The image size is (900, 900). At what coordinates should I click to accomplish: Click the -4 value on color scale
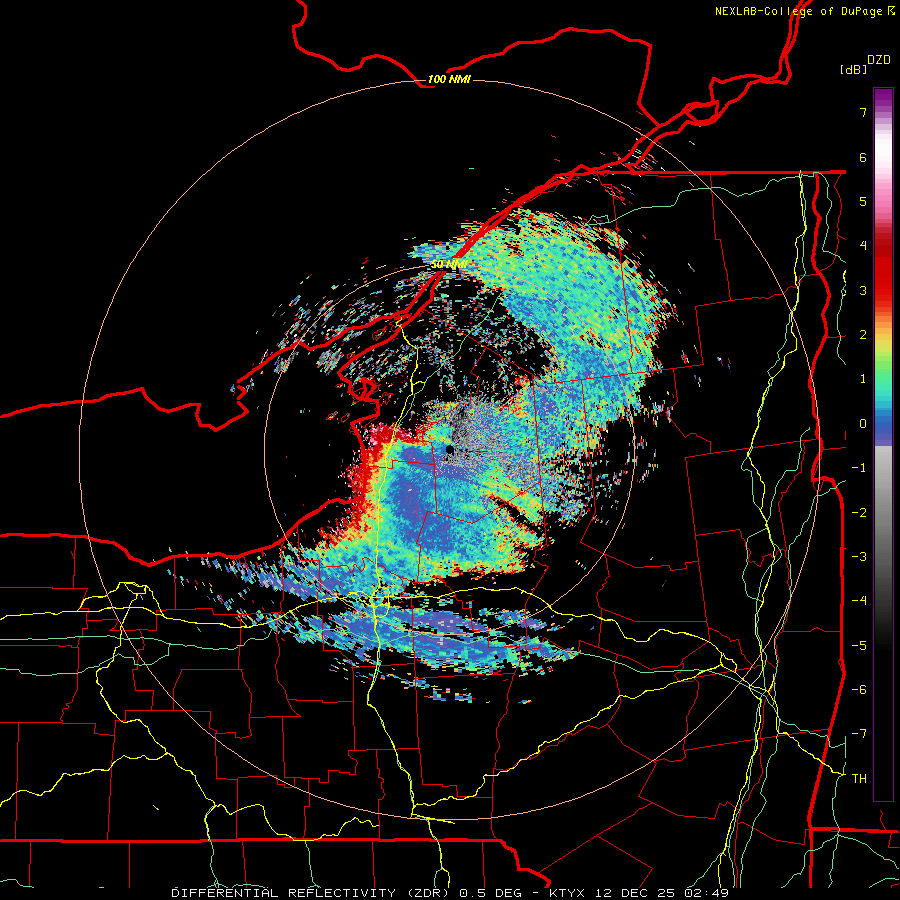[859, 601]
